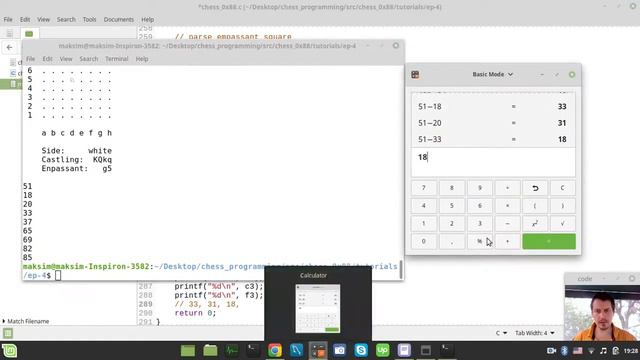640x360 pixels.
Task: Click digit 5 on the calculator keypad
Action: click(x=452, y=206)
